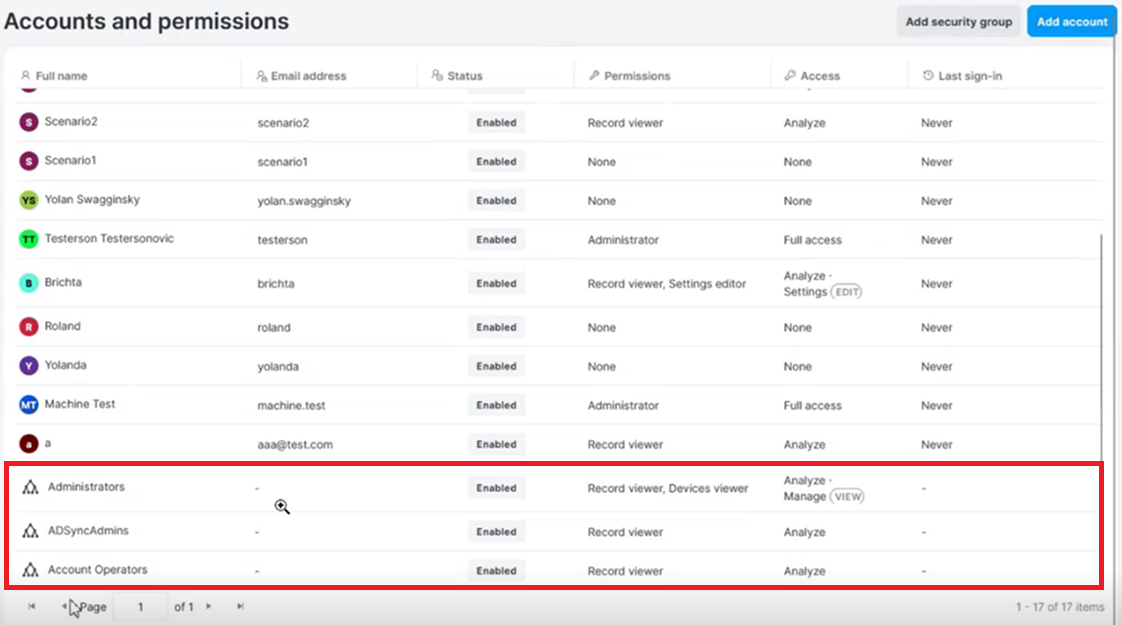Go to the last page arrow
1122x625 pixels.
(x=240, y=606)
